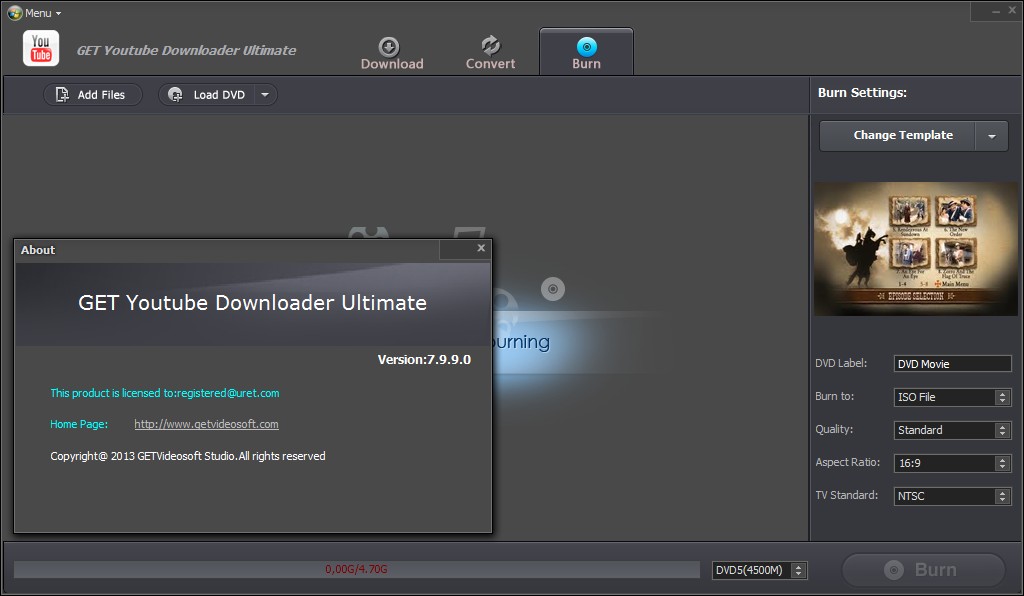
Task: Click the GET Youtube Downloader Ultimate banner title
Action: (x=252, y=303)
